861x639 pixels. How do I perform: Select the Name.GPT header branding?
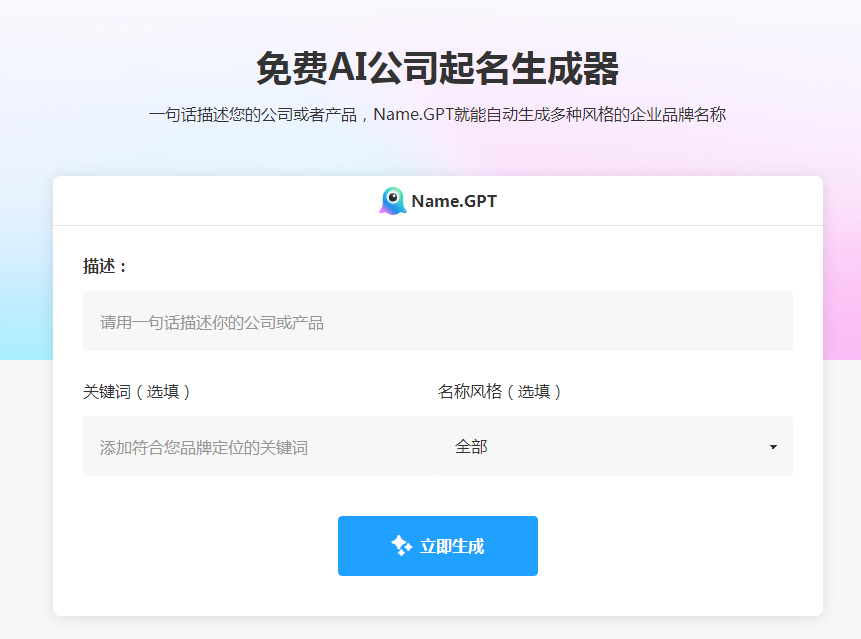tap(438, 200)
